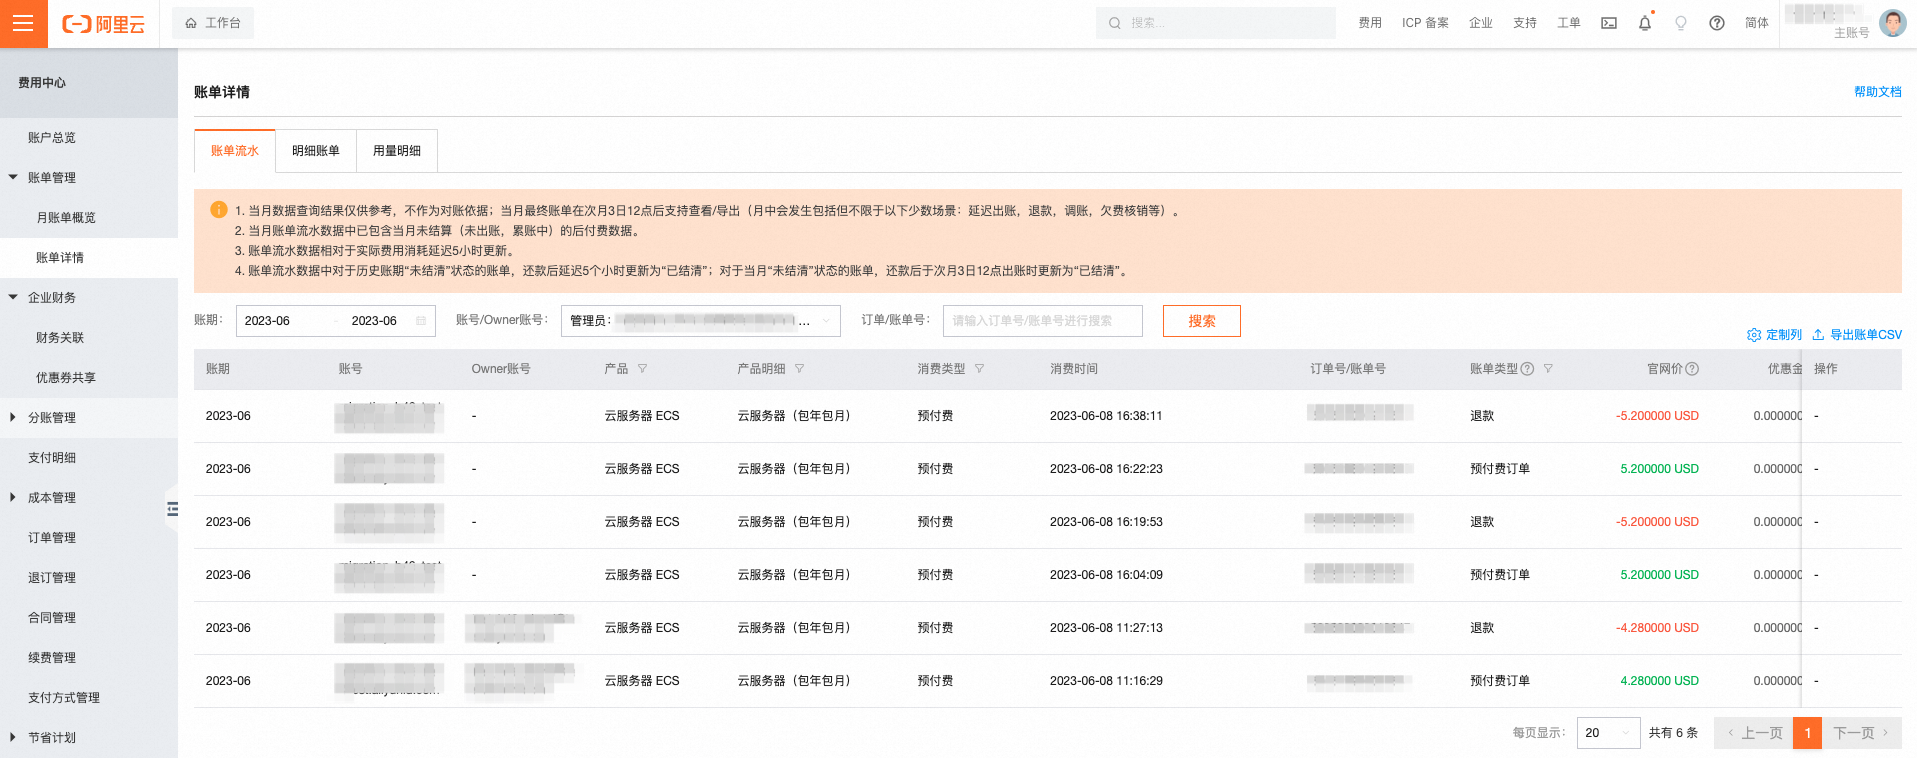Switch to the 账单流水 tab
1917x758 pixels.
pos(234,151)
